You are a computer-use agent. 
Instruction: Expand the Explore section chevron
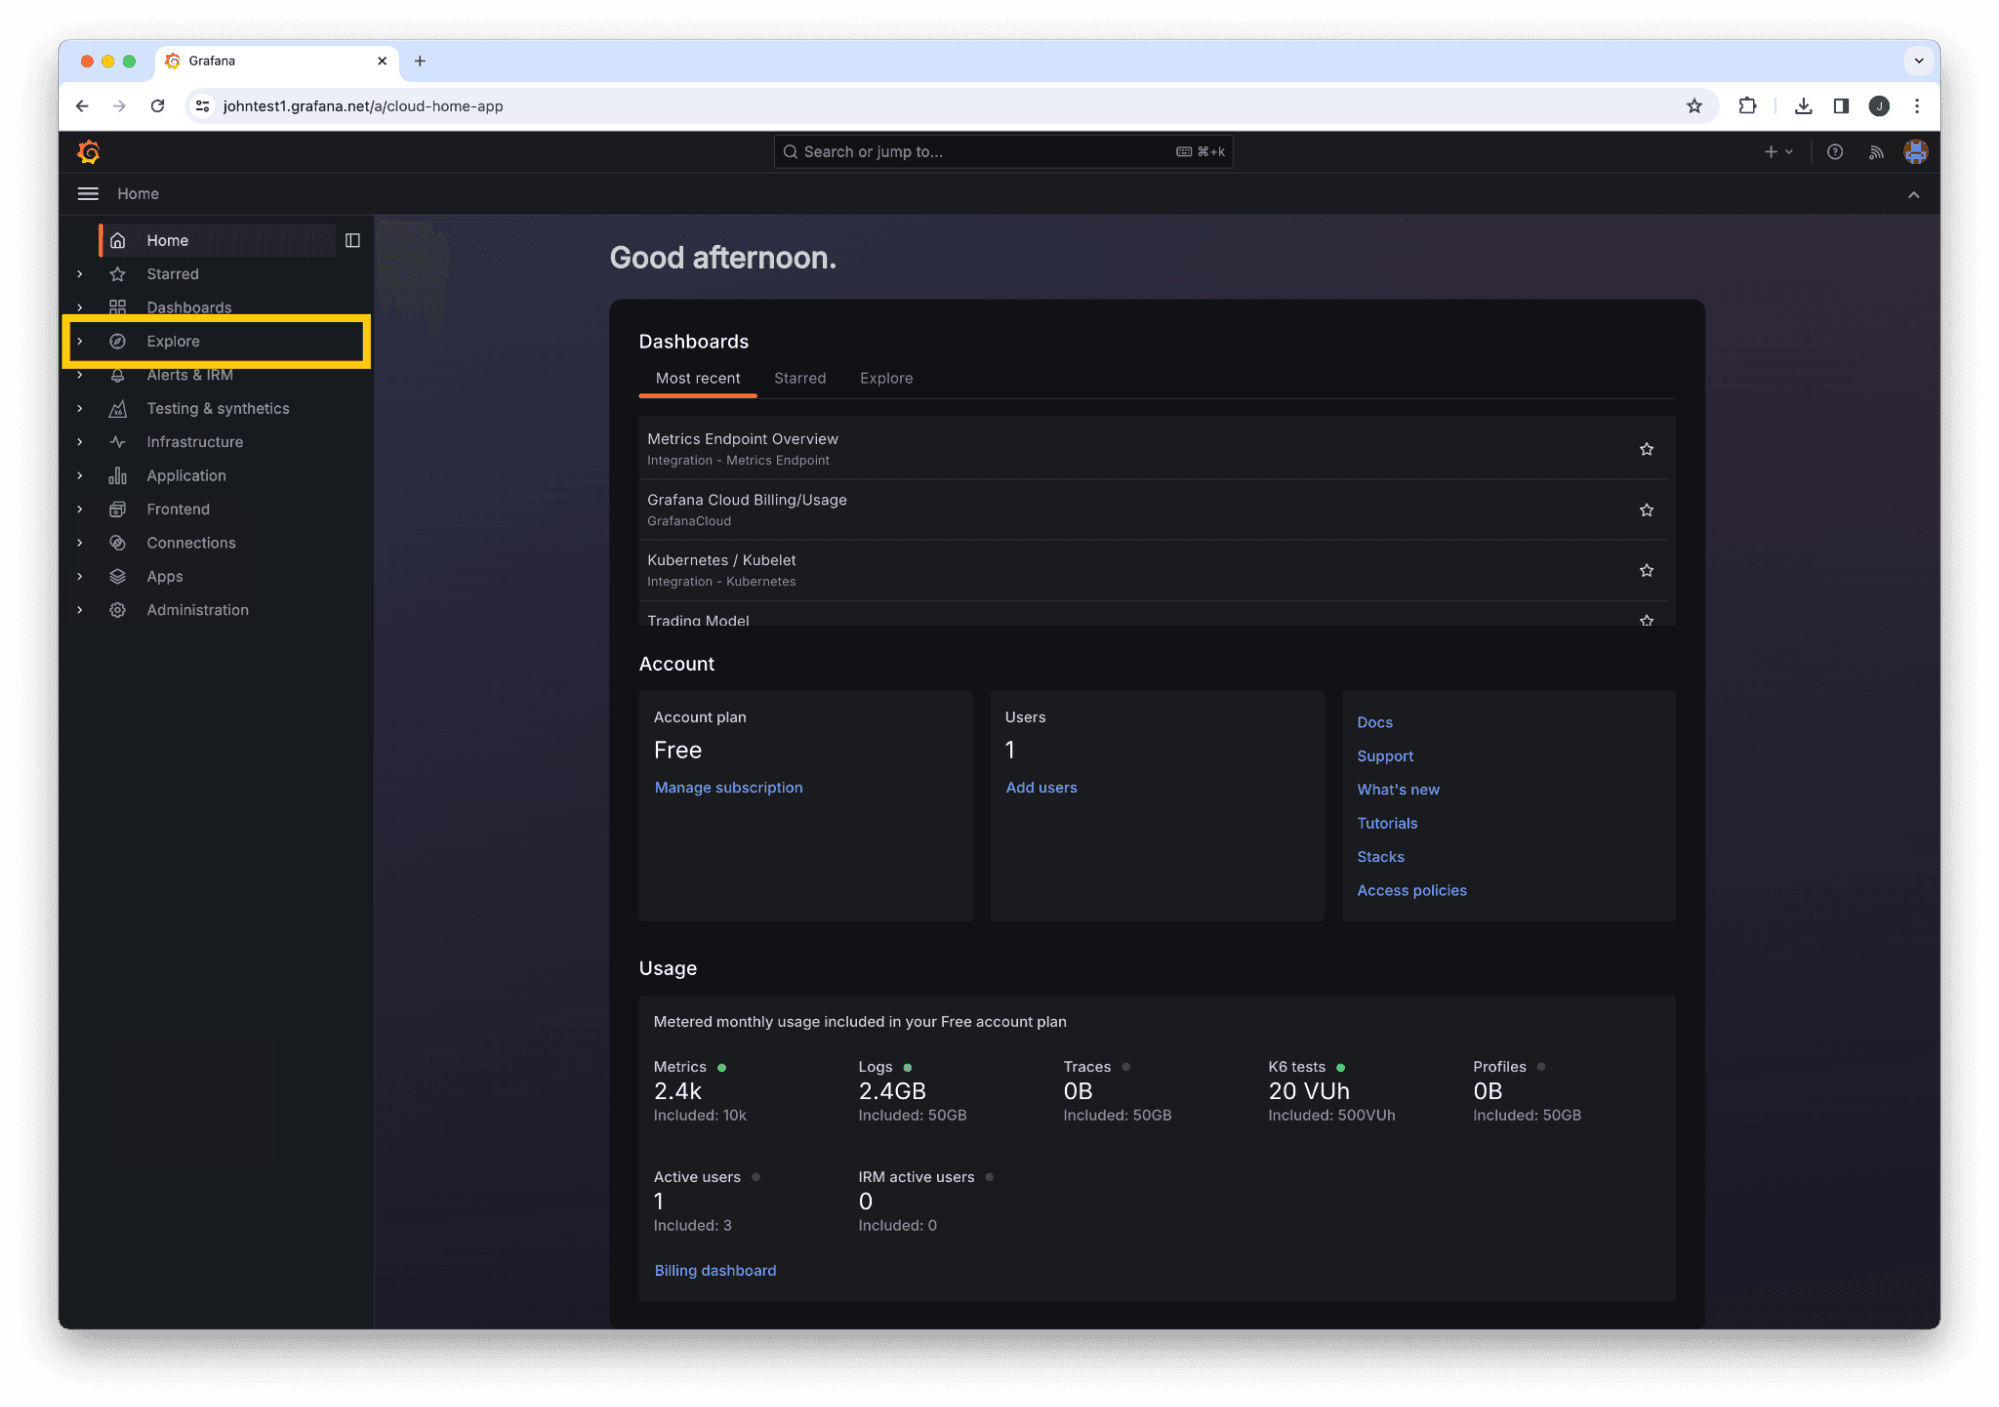coord(80,341)
